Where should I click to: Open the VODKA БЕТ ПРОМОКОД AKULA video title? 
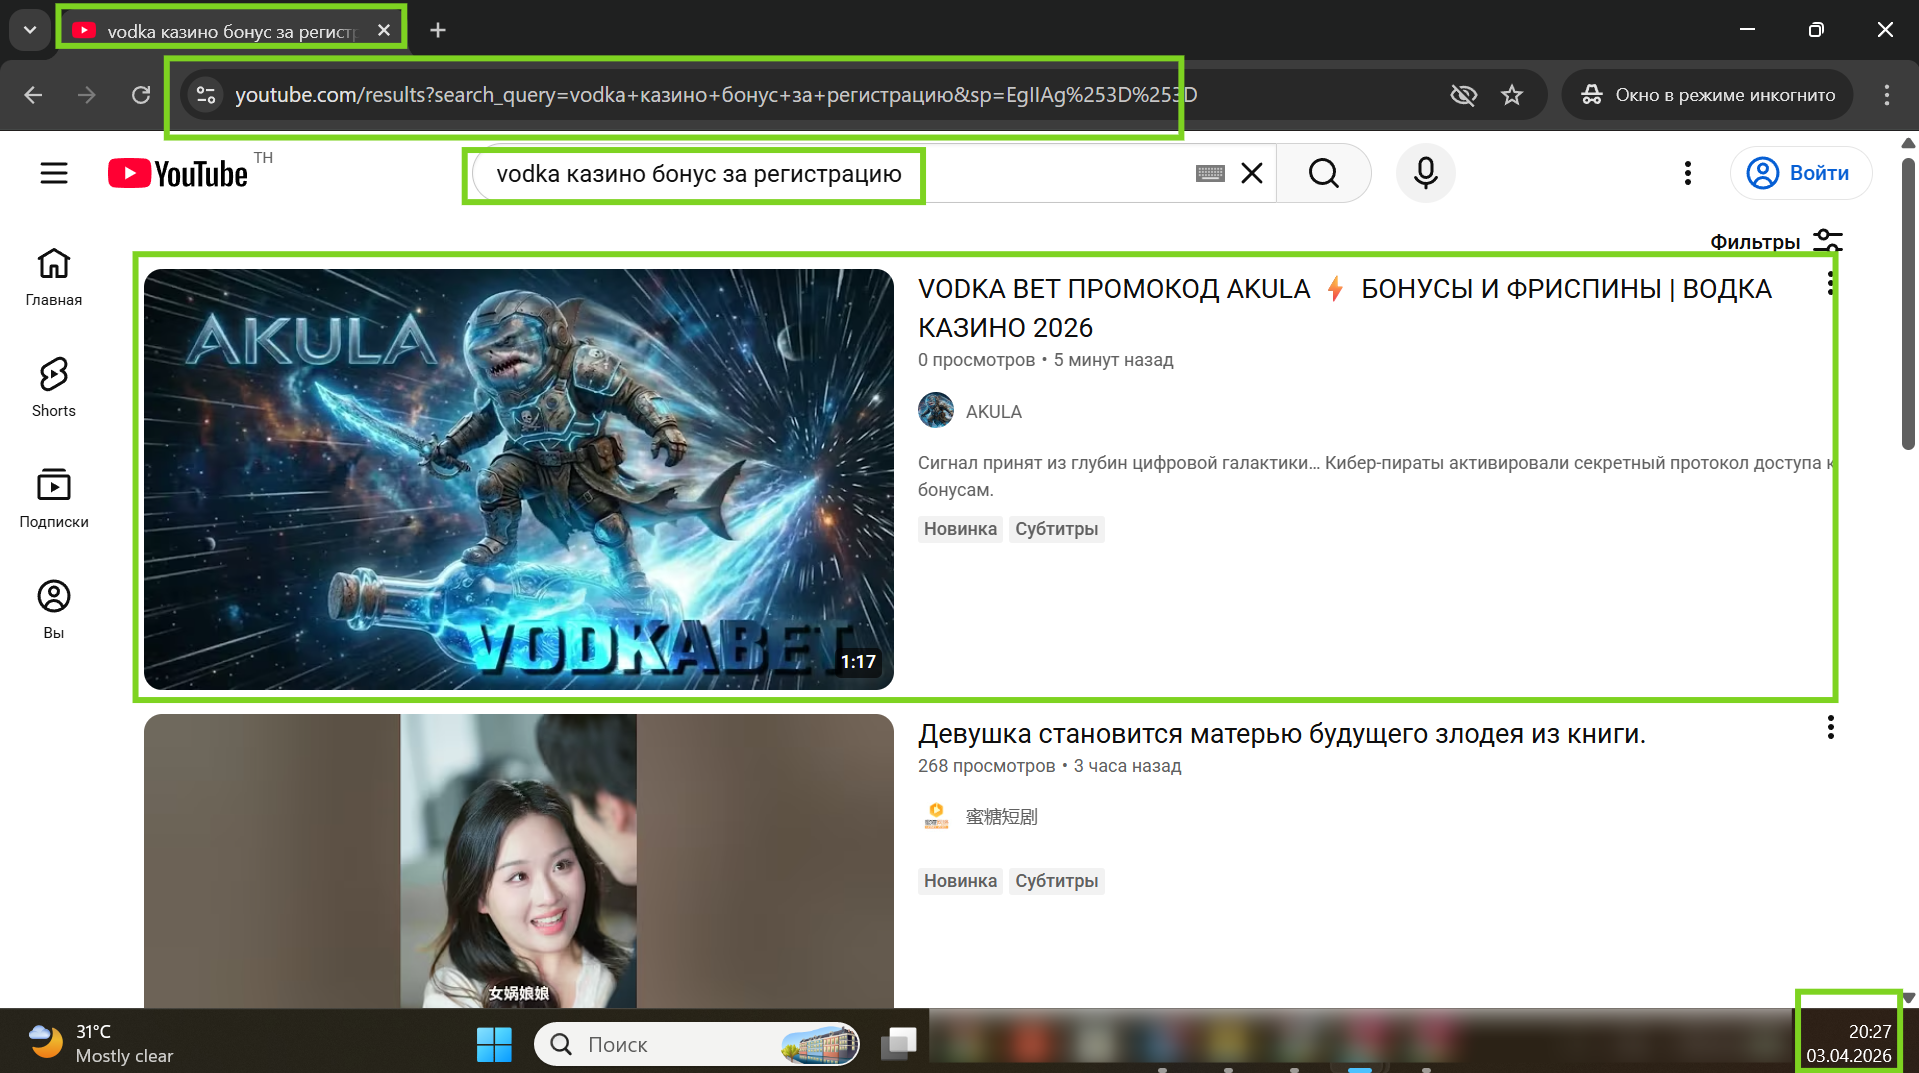pos(1345,308)
